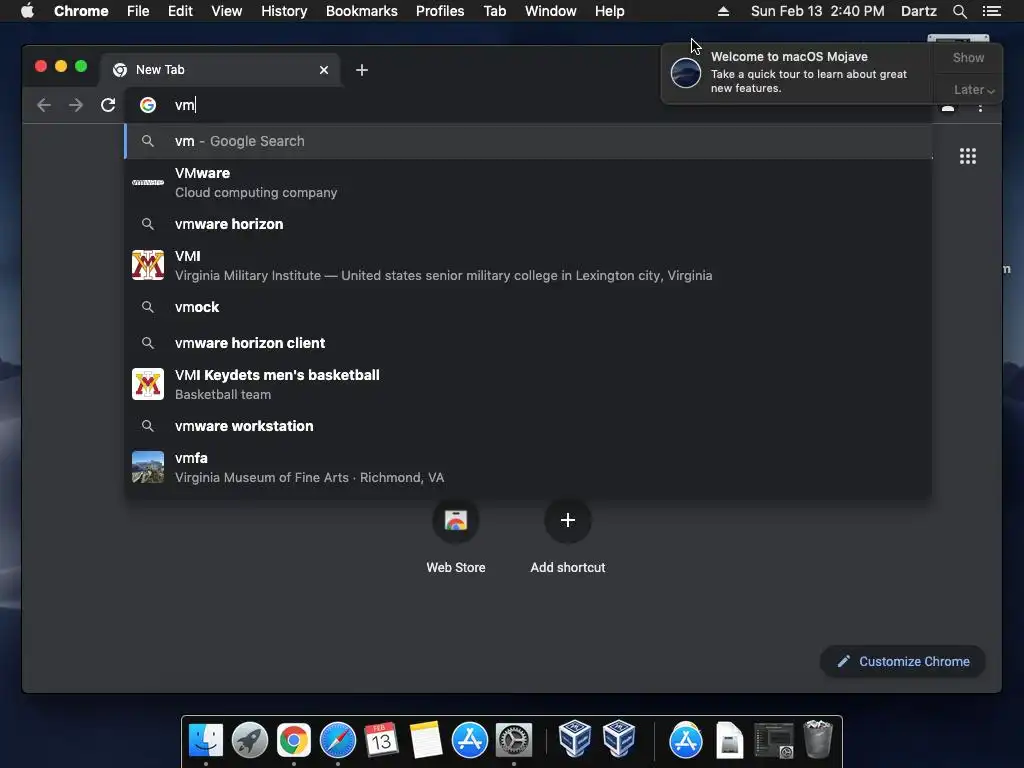Viewport: 1024px width, 768px height.
Task: Open the Chrome application menu
Action: point(81,11)
